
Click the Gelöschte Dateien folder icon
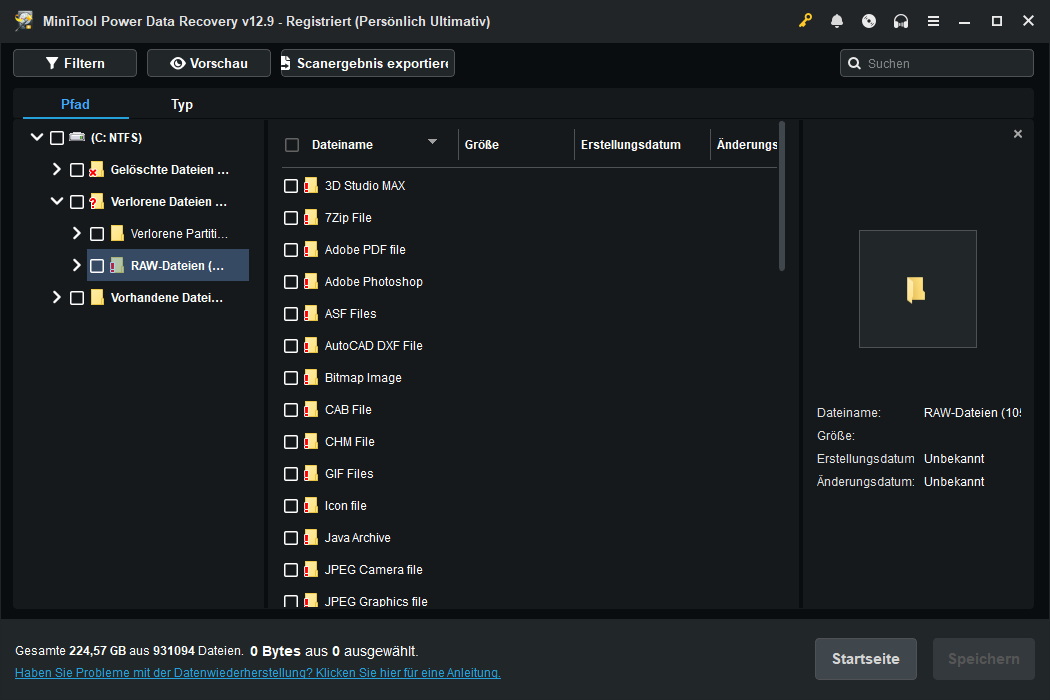(x=96, y=169)
